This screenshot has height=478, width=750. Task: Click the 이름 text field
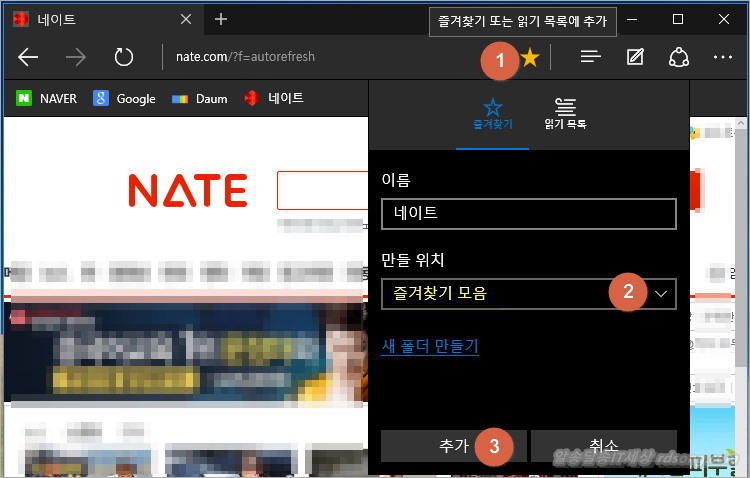pos(529,213)
